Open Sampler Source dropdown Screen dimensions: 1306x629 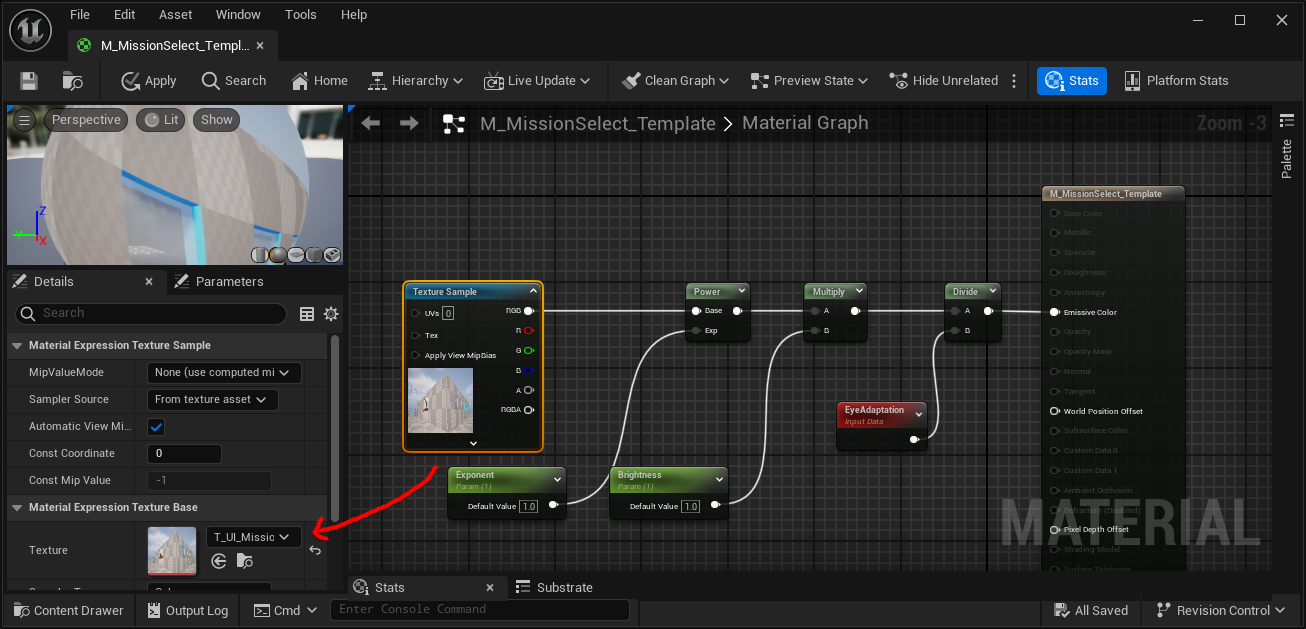pos(212,400)
